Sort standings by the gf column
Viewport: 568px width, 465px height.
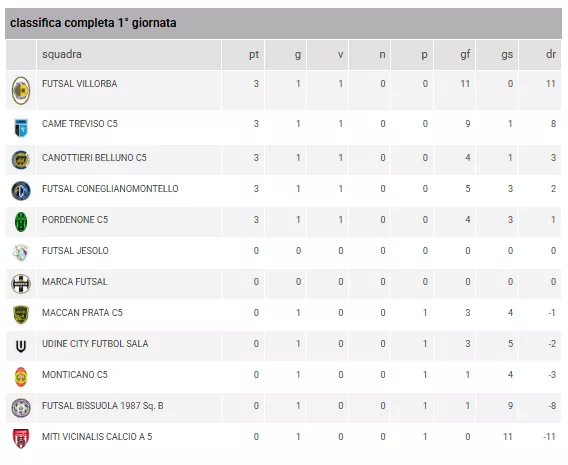point(465,54)
